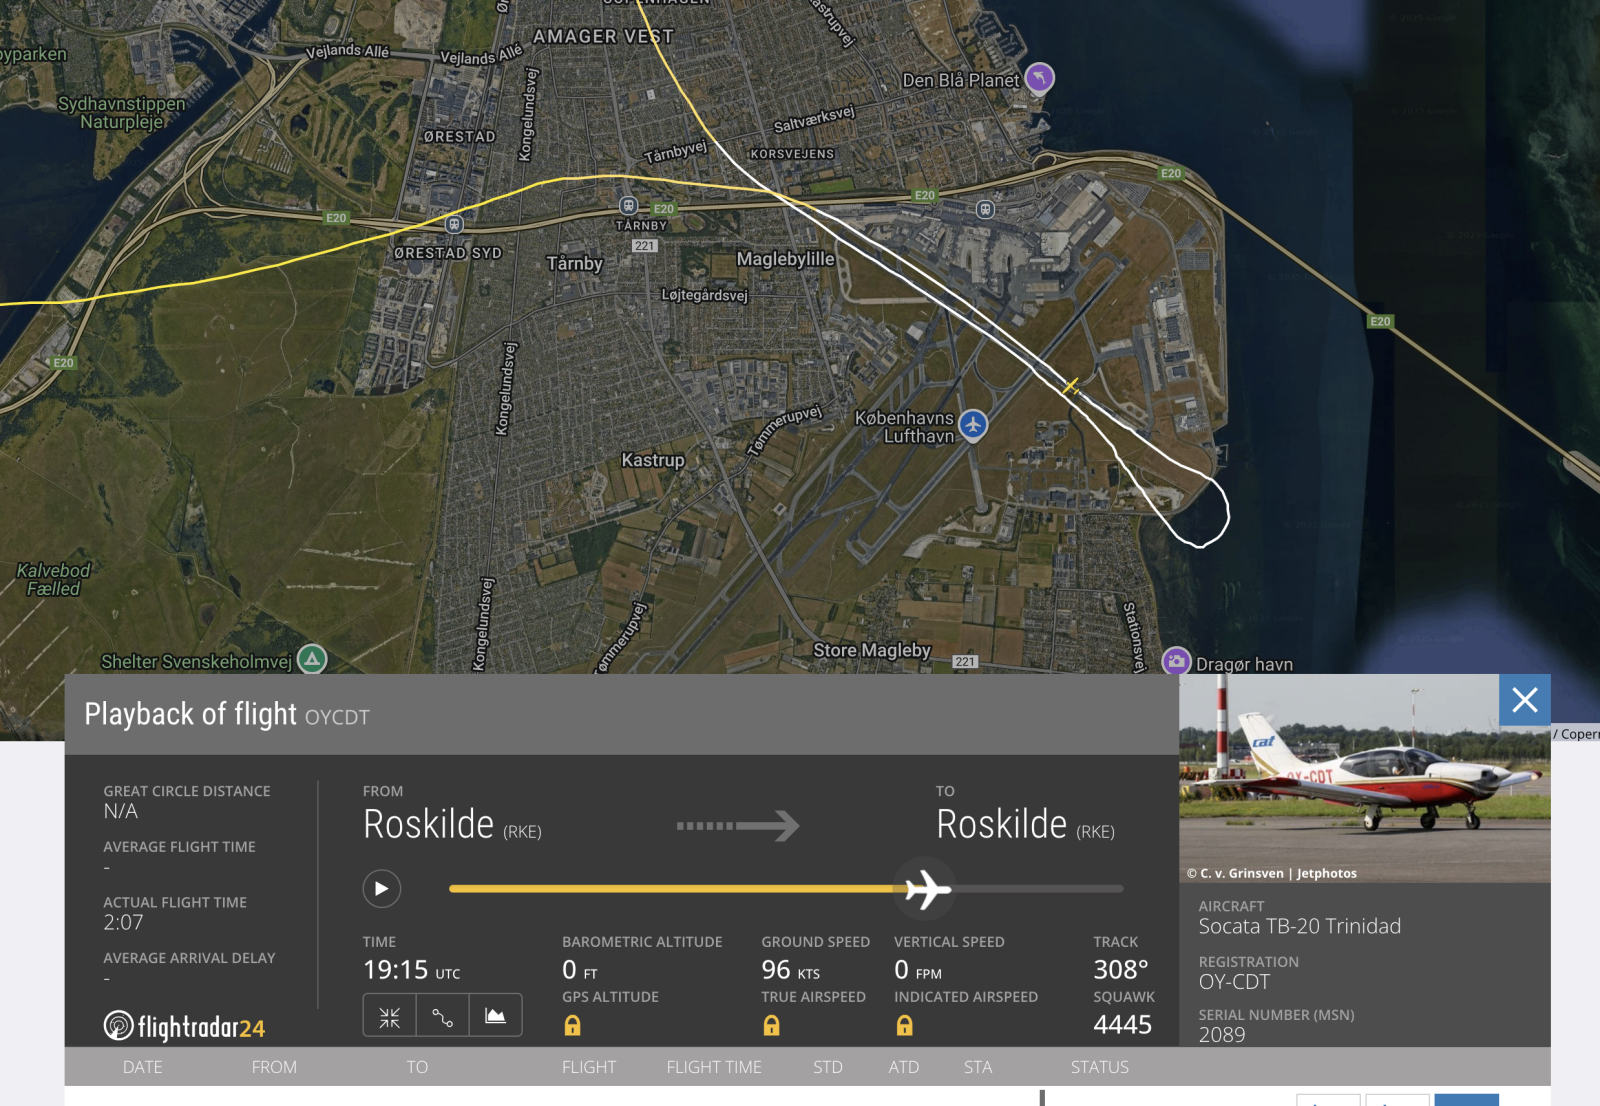Click the Dragør havn photo marker
This screenshot has width=1600, height=1106.
coord(1176,661)
